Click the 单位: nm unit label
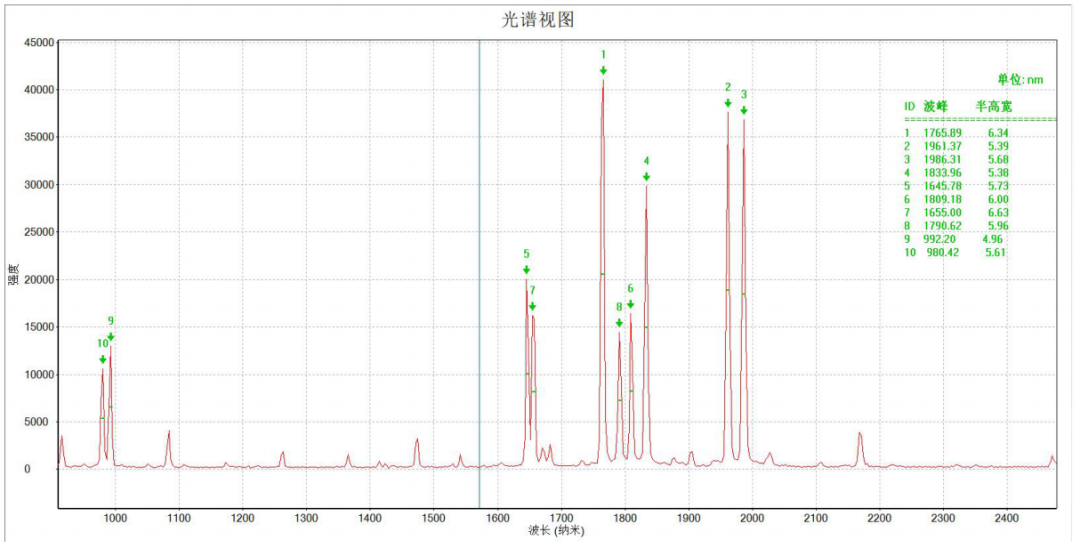1080x548 pixels. tap(1020, 80)
